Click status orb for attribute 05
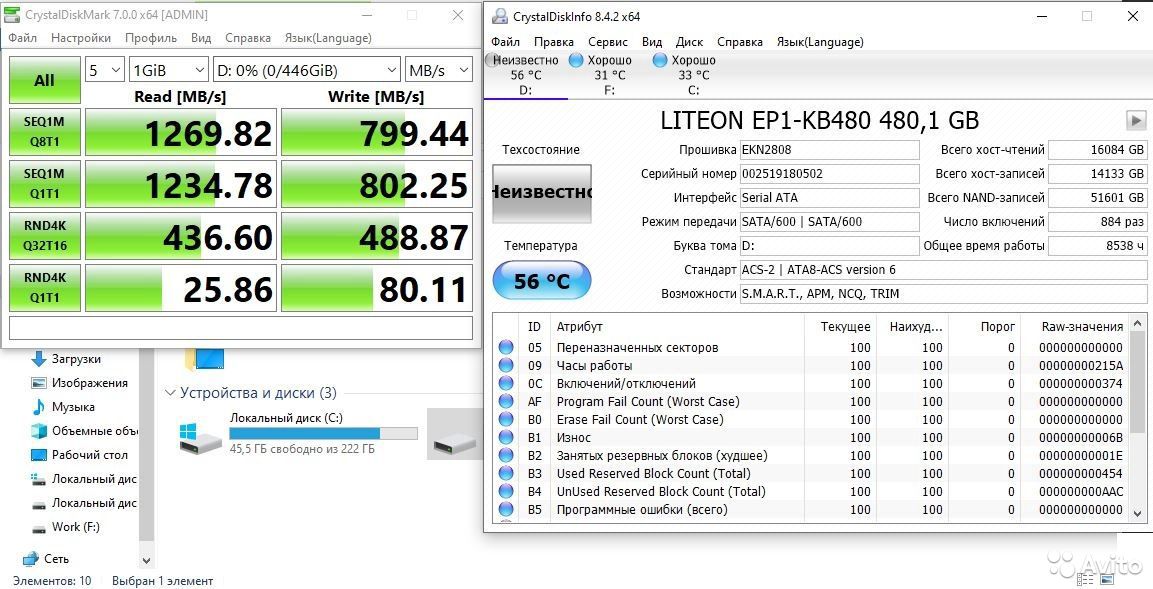 click(506, 348)
